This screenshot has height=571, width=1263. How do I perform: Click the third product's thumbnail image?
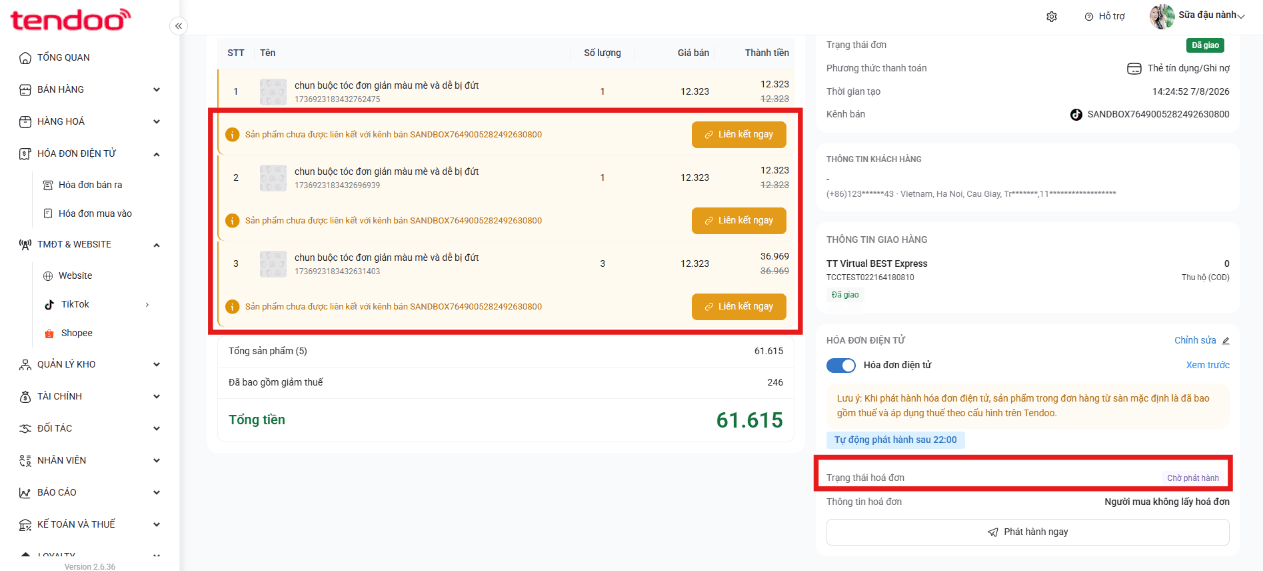tap(273, 264)
